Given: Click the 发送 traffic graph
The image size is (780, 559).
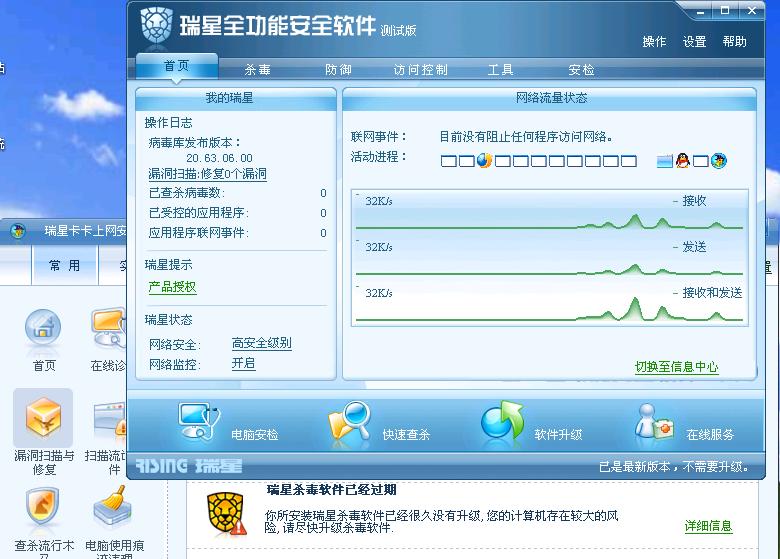Looking at the screenshot, I should (x=550, y=258).
